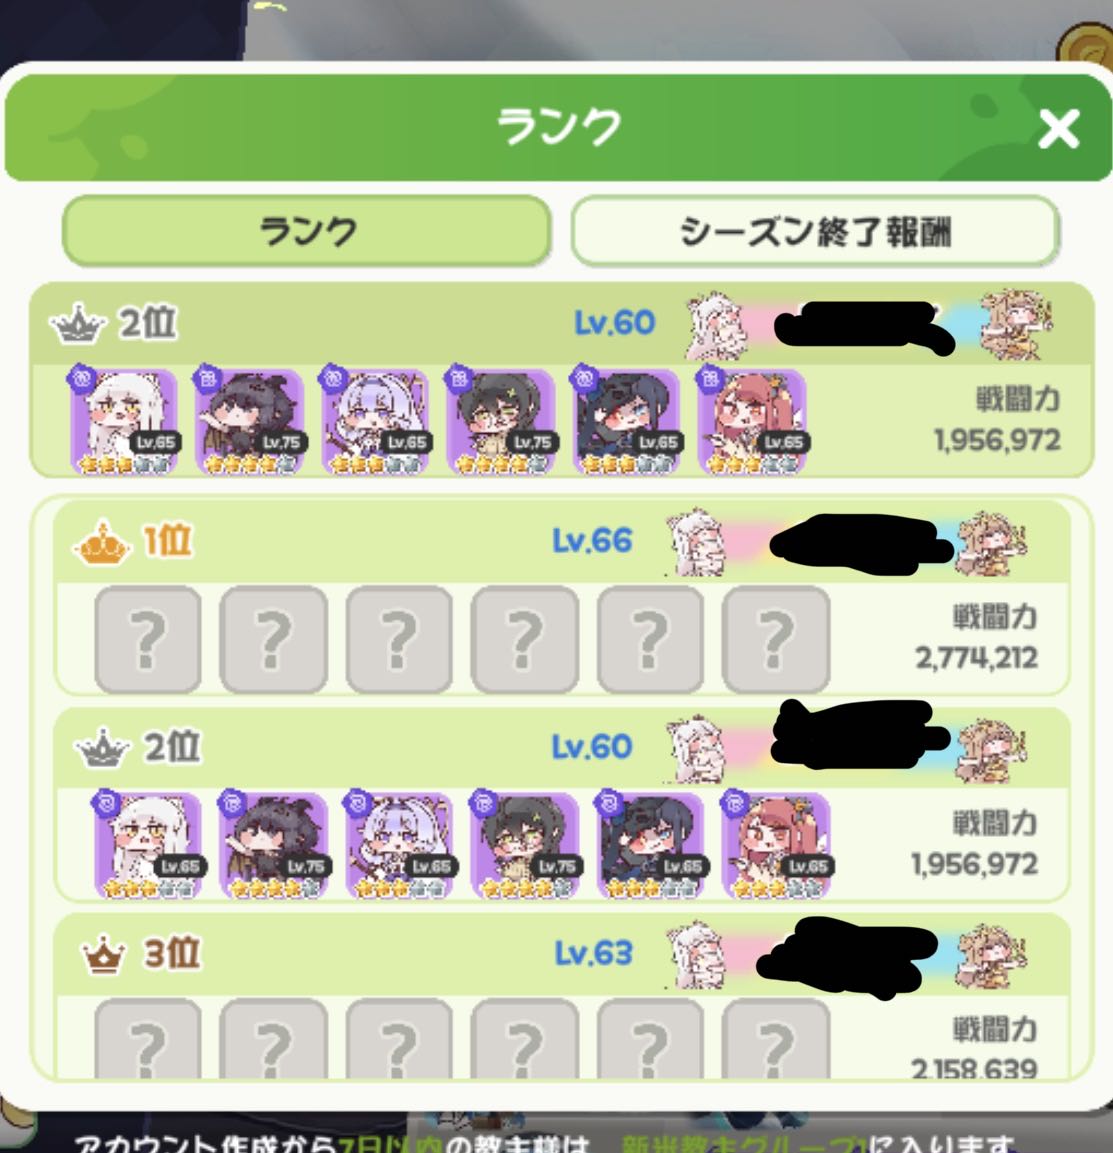Screen dimensions: 1113x1153
Task: Open white-haired Lv.65 character in top banner
Action: [124, 421]
